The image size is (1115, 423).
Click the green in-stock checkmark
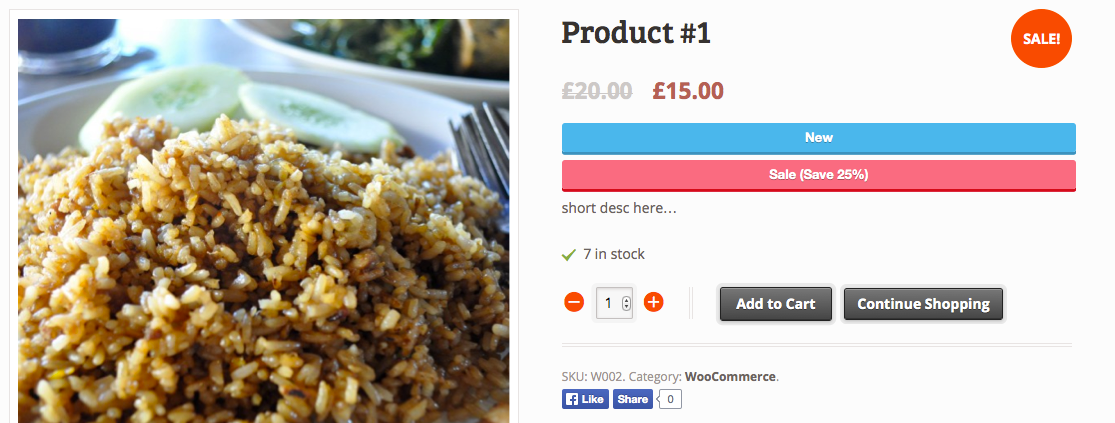click(x=569, y=255)
